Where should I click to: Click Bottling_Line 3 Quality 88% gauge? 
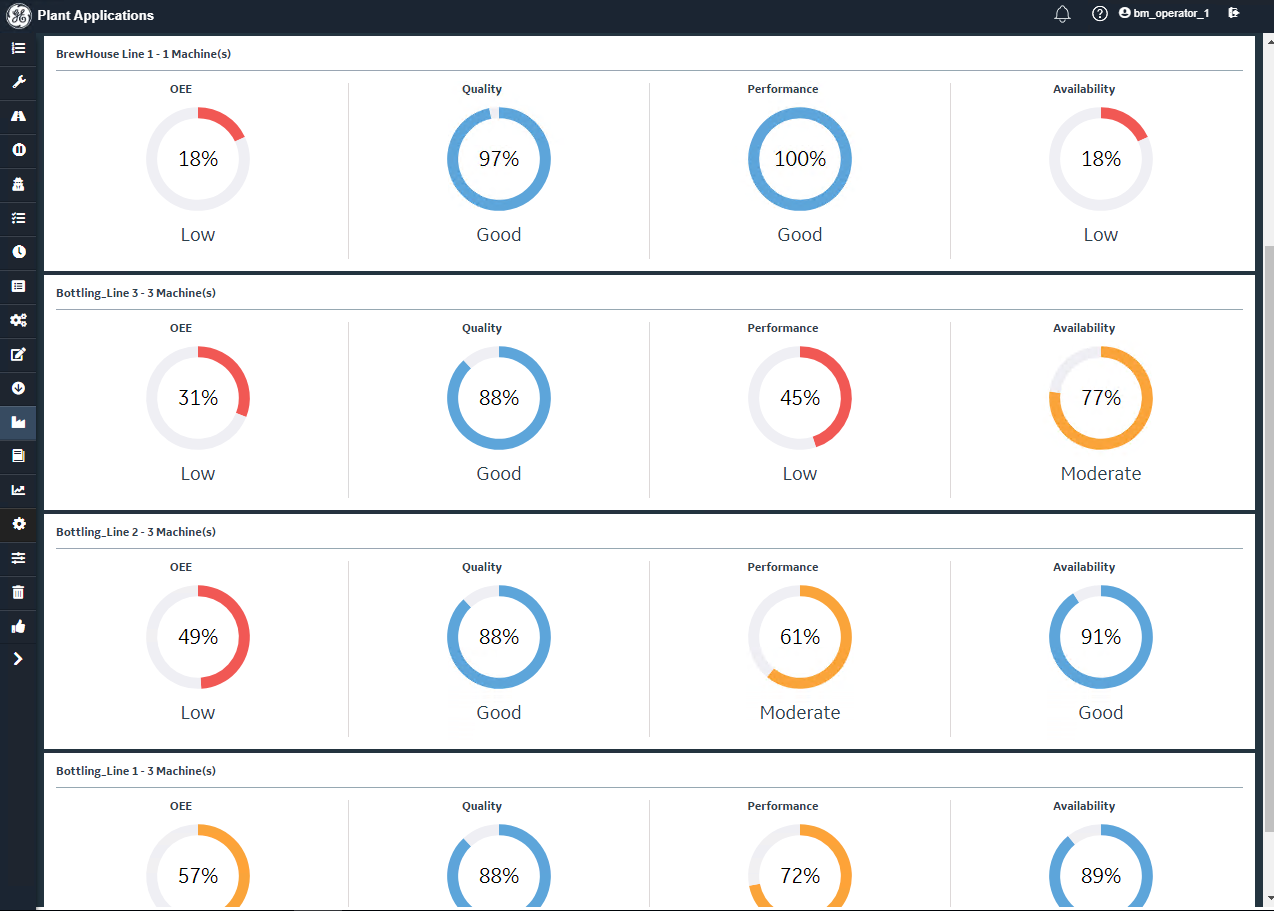click(x=499, y=398)
